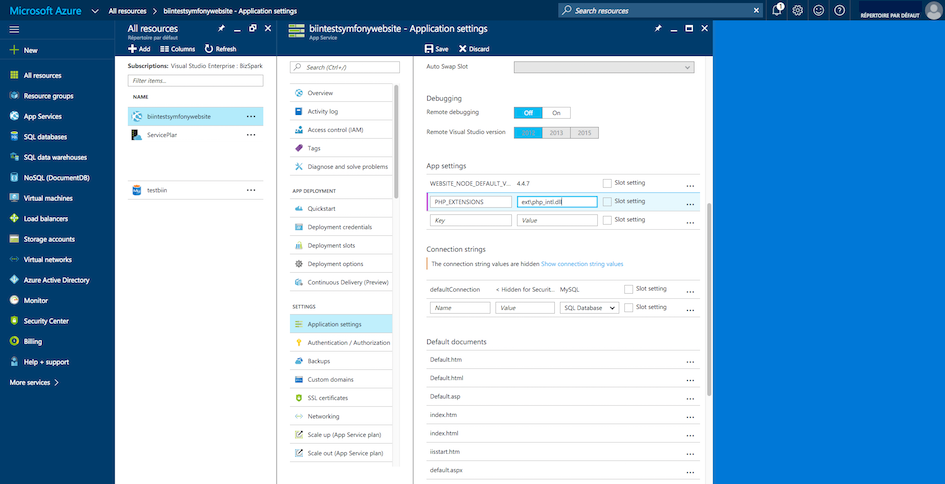Open Monitor in the sidebar
The width and height of the screenshot is (945, 484).
(x=36, y=300)
